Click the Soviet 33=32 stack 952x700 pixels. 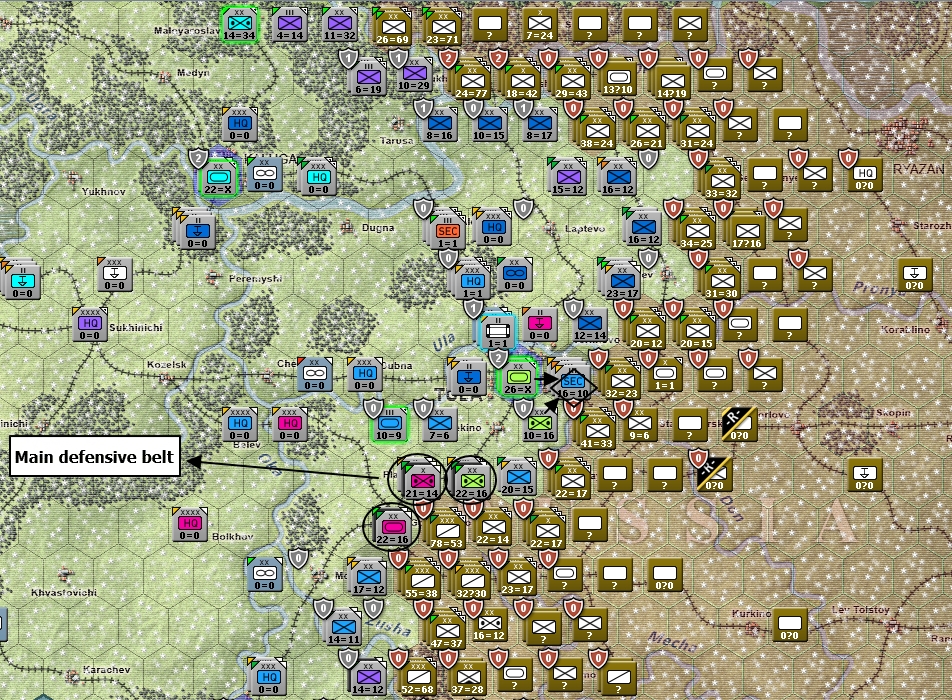[721, 182]
